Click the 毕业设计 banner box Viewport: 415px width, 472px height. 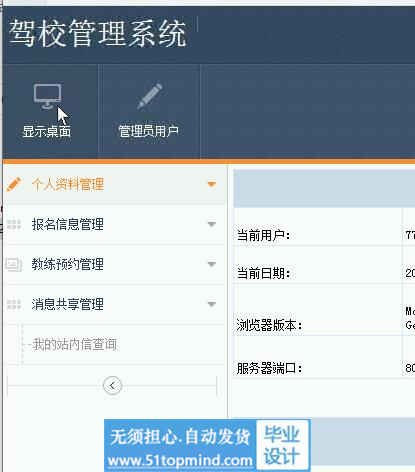coord(282,445)
